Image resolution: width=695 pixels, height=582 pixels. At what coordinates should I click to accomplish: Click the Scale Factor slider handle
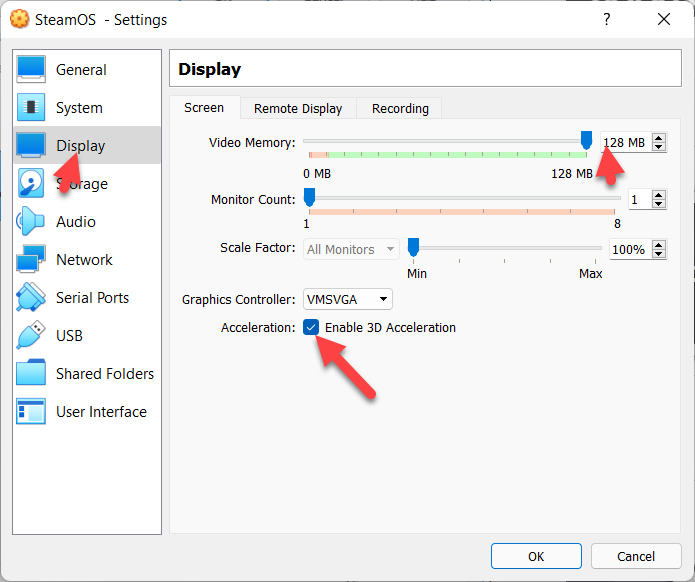point(413,247)
